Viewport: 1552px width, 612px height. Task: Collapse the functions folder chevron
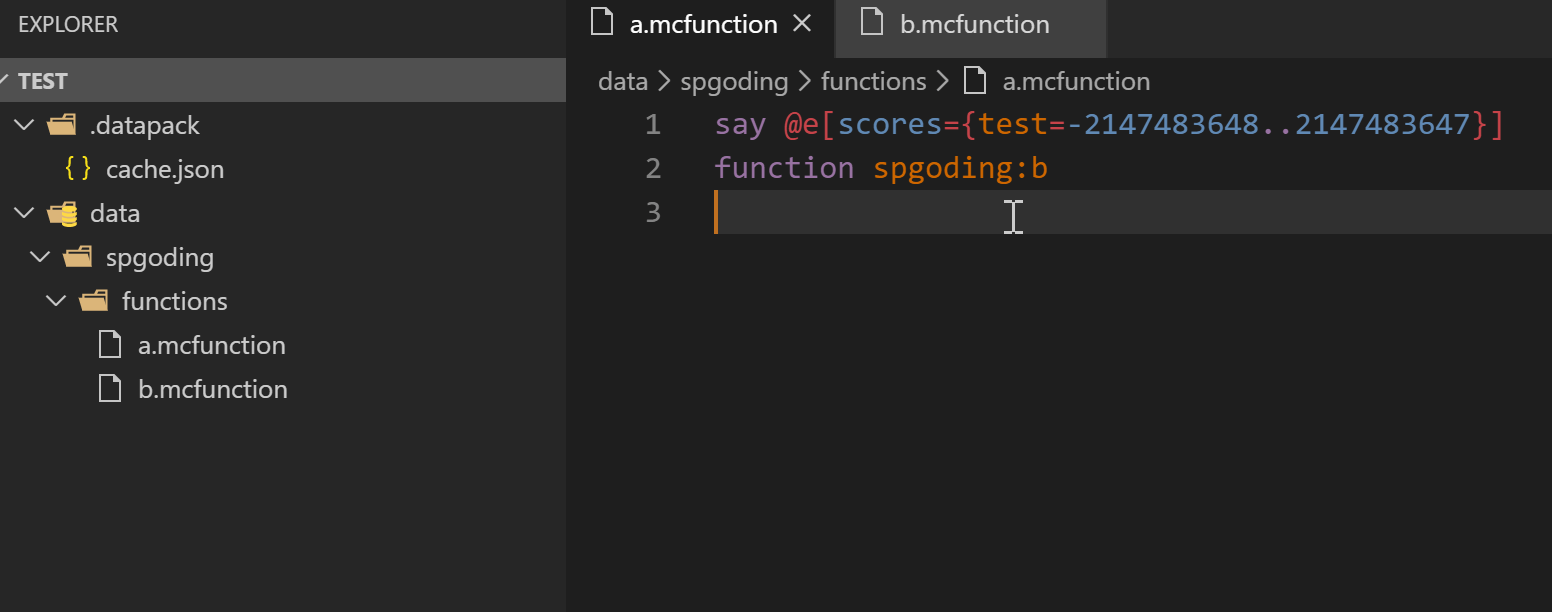[57, 301]
